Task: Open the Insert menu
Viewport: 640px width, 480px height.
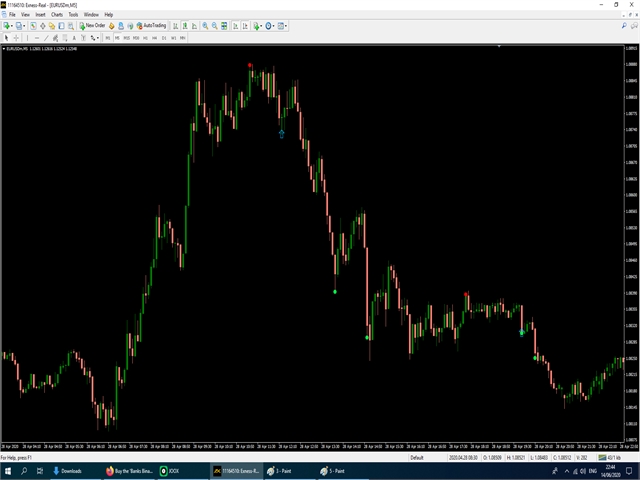Action: 39,15
